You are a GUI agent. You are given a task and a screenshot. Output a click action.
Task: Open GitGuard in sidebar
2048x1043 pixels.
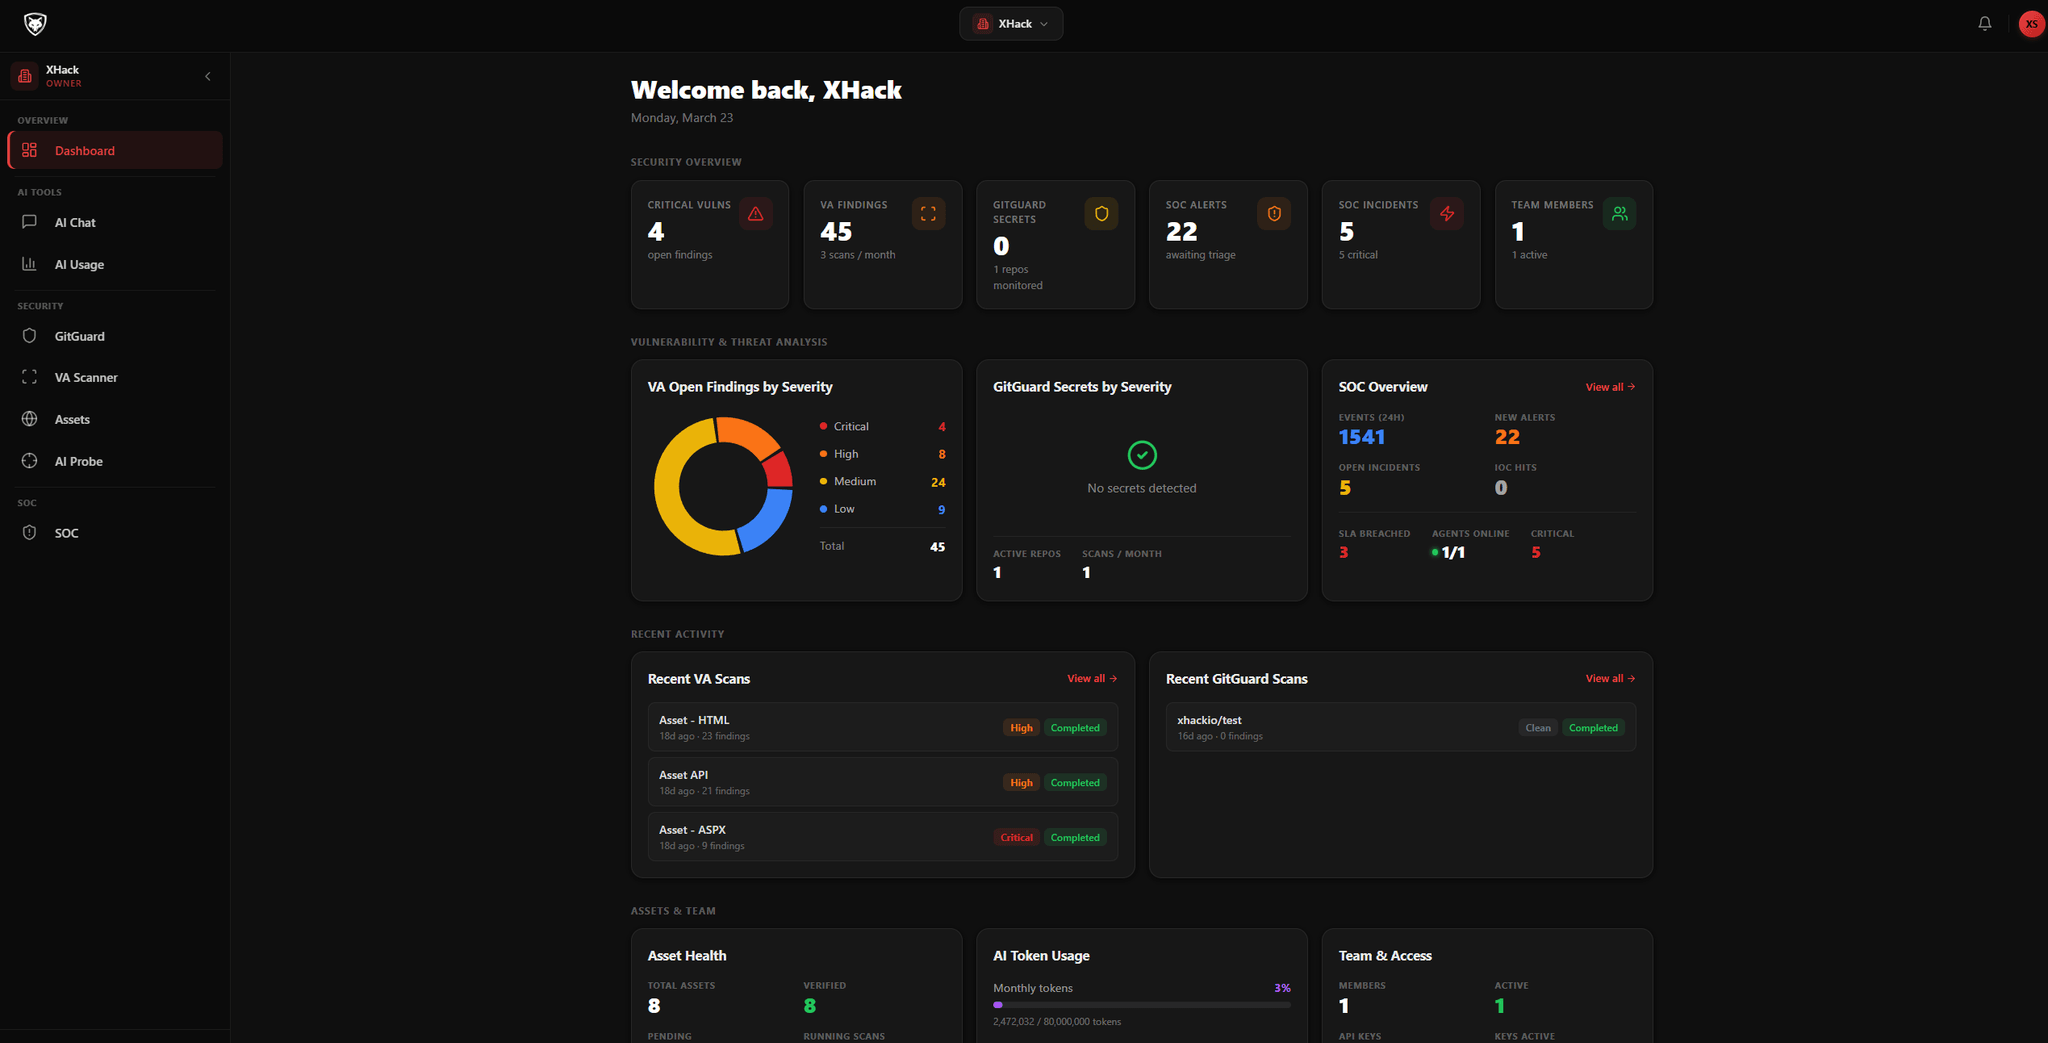[x=115, y=336]
